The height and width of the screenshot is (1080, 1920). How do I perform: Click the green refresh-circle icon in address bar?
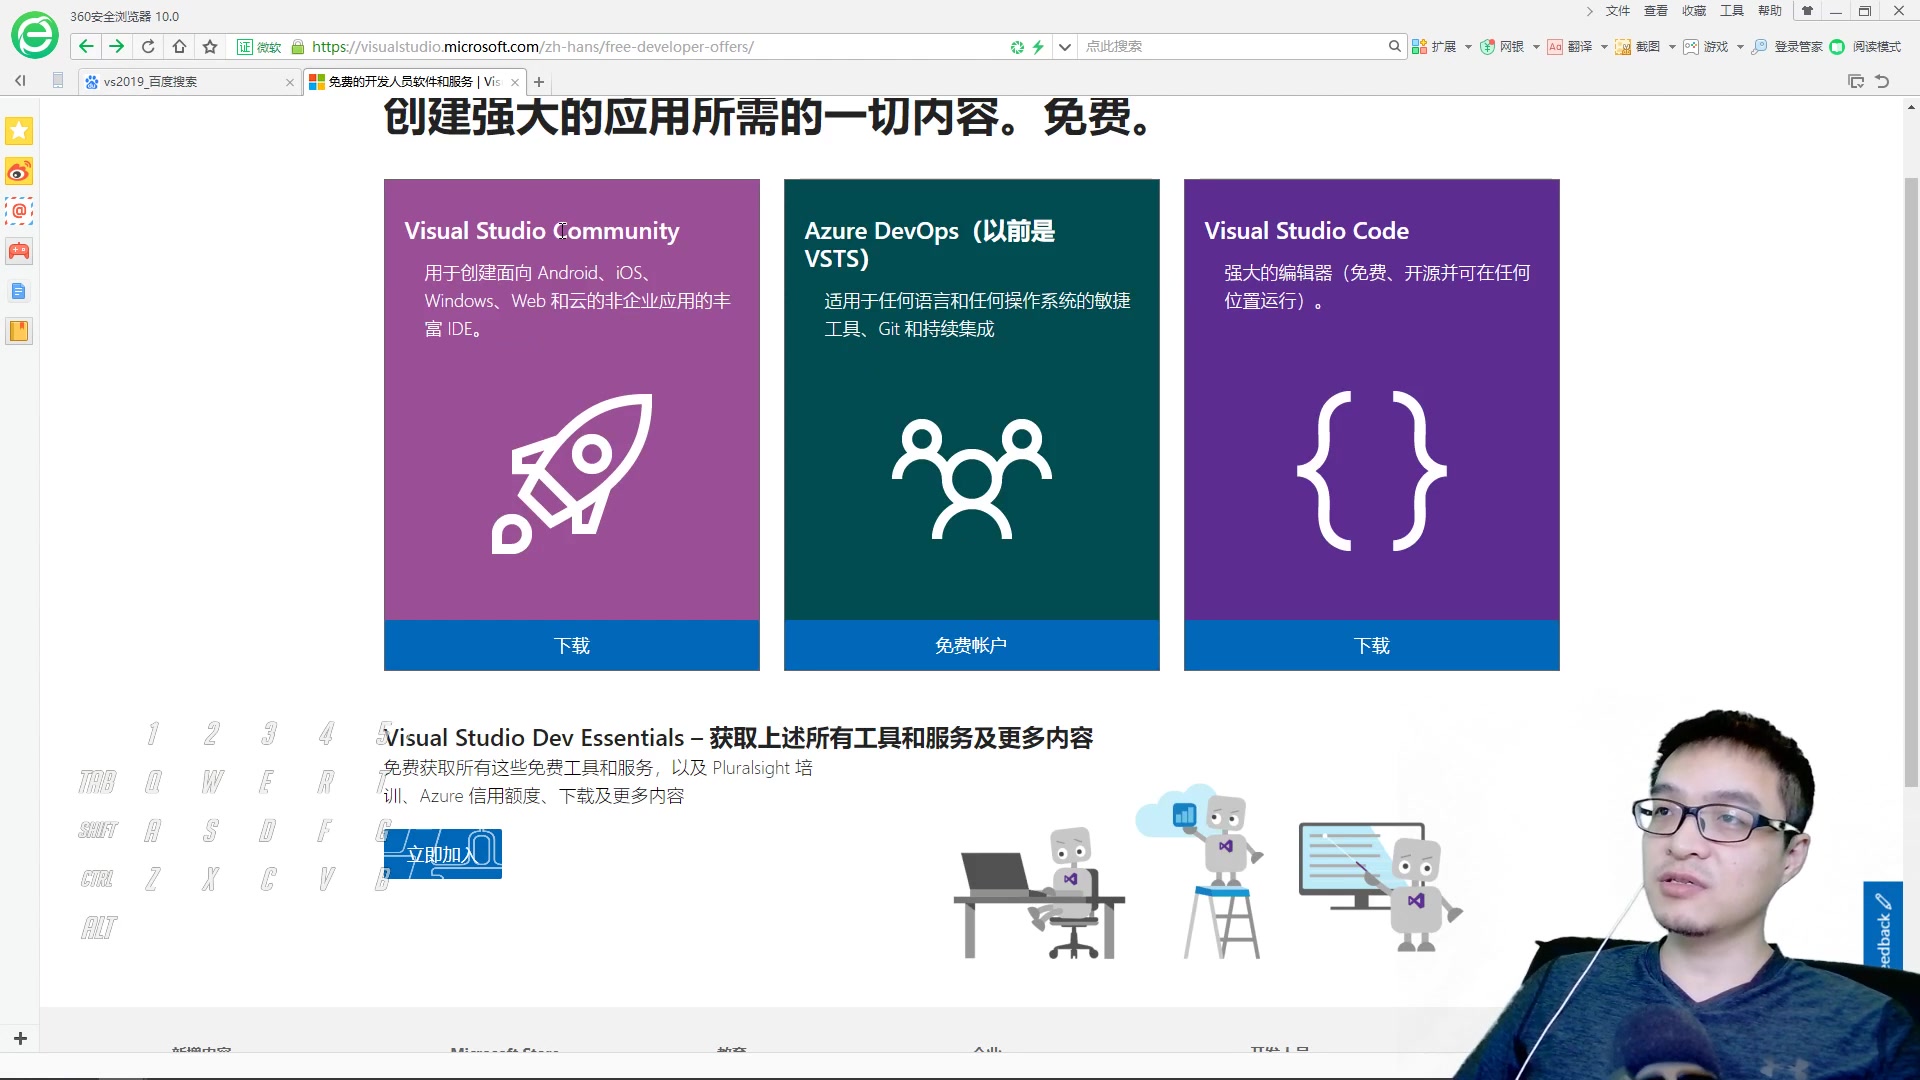pyautogui.click(x=1017, y=47)
